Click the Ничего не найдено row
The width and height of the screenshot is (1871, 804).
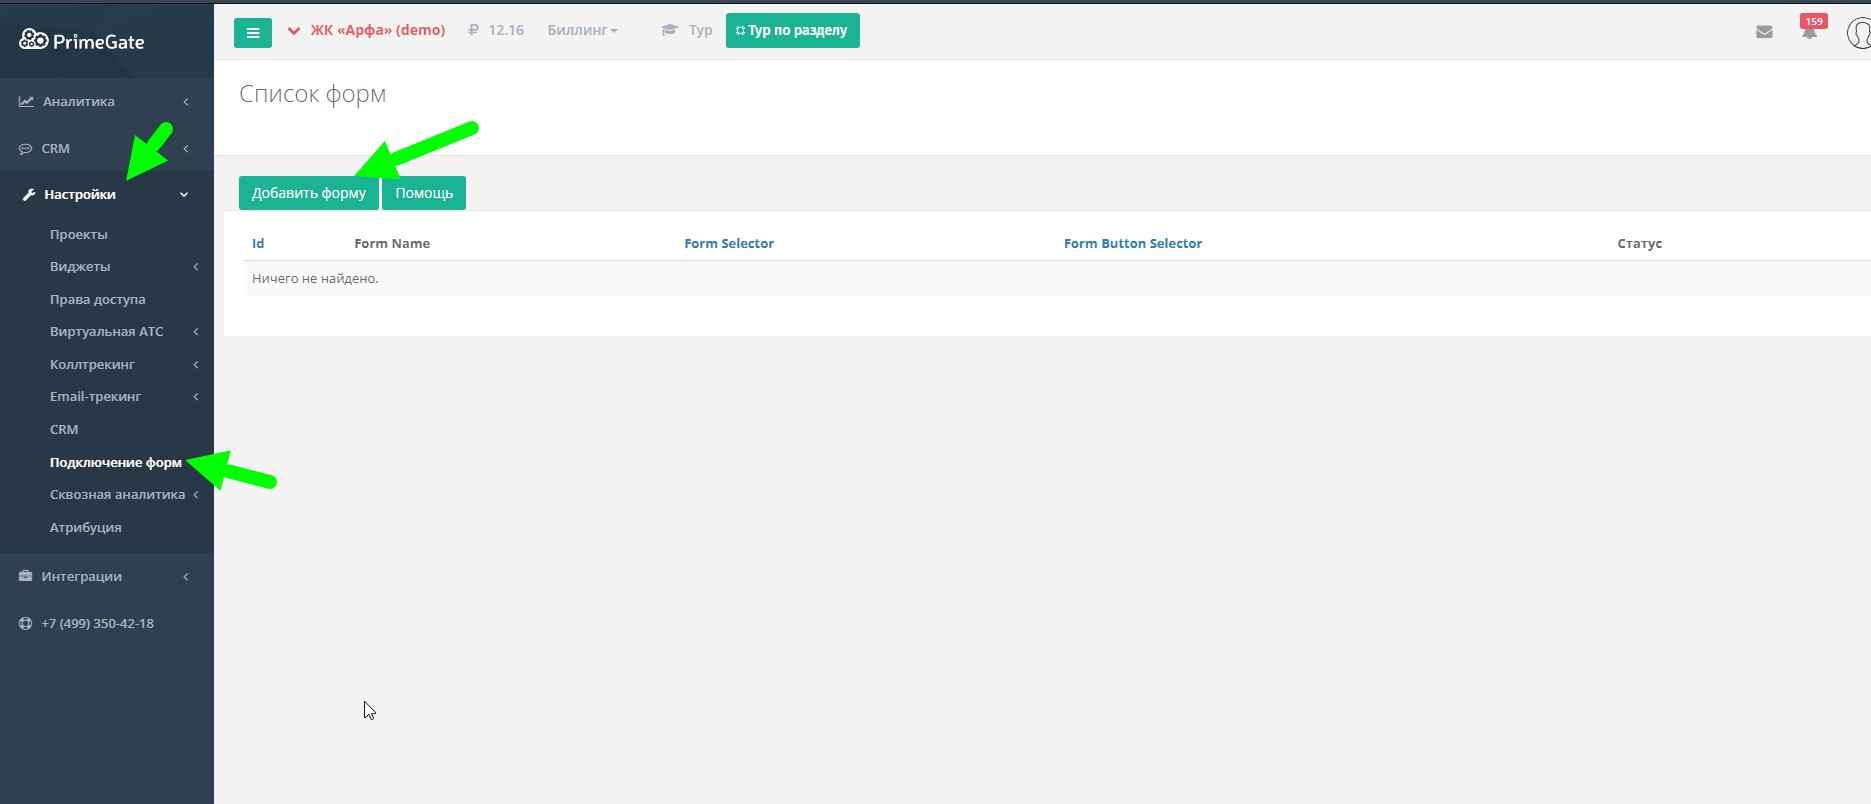tap(1057, 278)
